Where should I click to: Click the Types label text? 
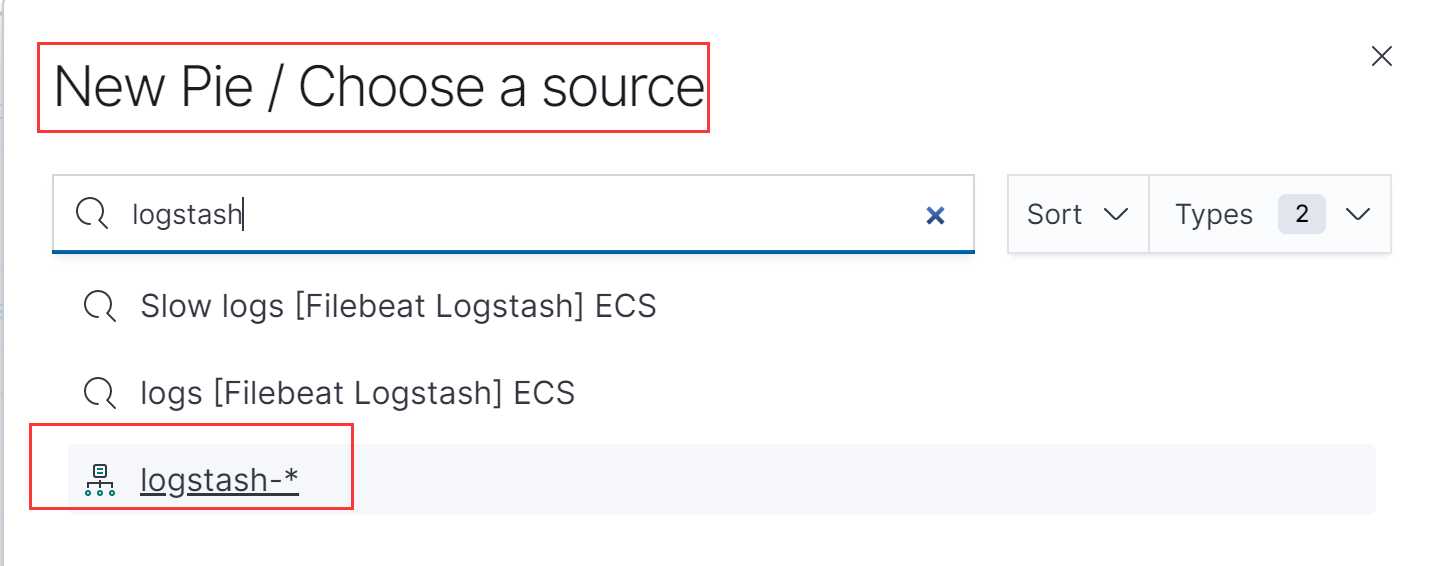[1214, 214]
